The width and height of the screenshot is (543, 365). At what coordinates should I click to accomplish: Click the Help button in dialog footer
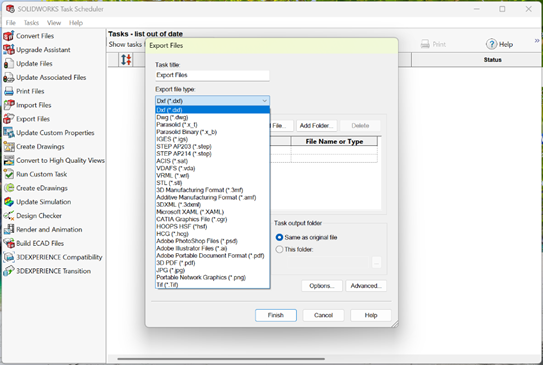371,315
